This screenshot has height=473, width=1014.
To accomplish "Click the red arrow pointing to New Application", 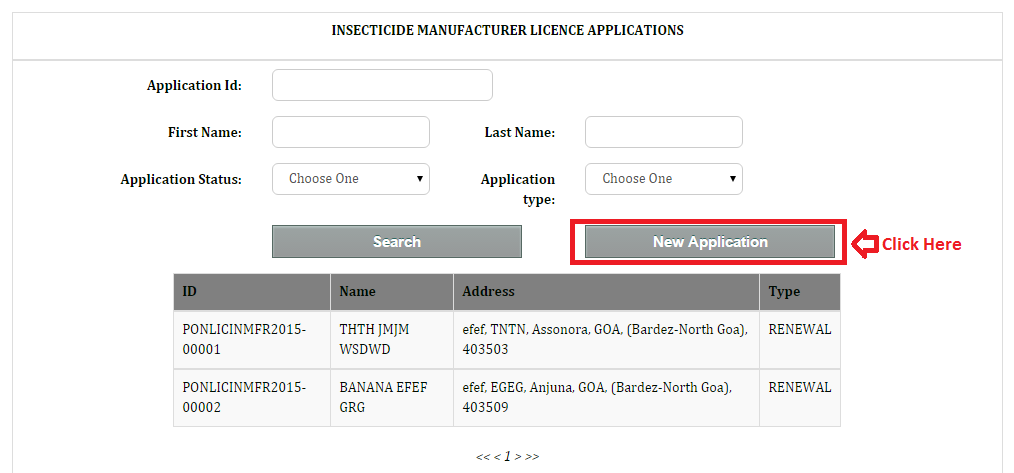I will [864, 243].
